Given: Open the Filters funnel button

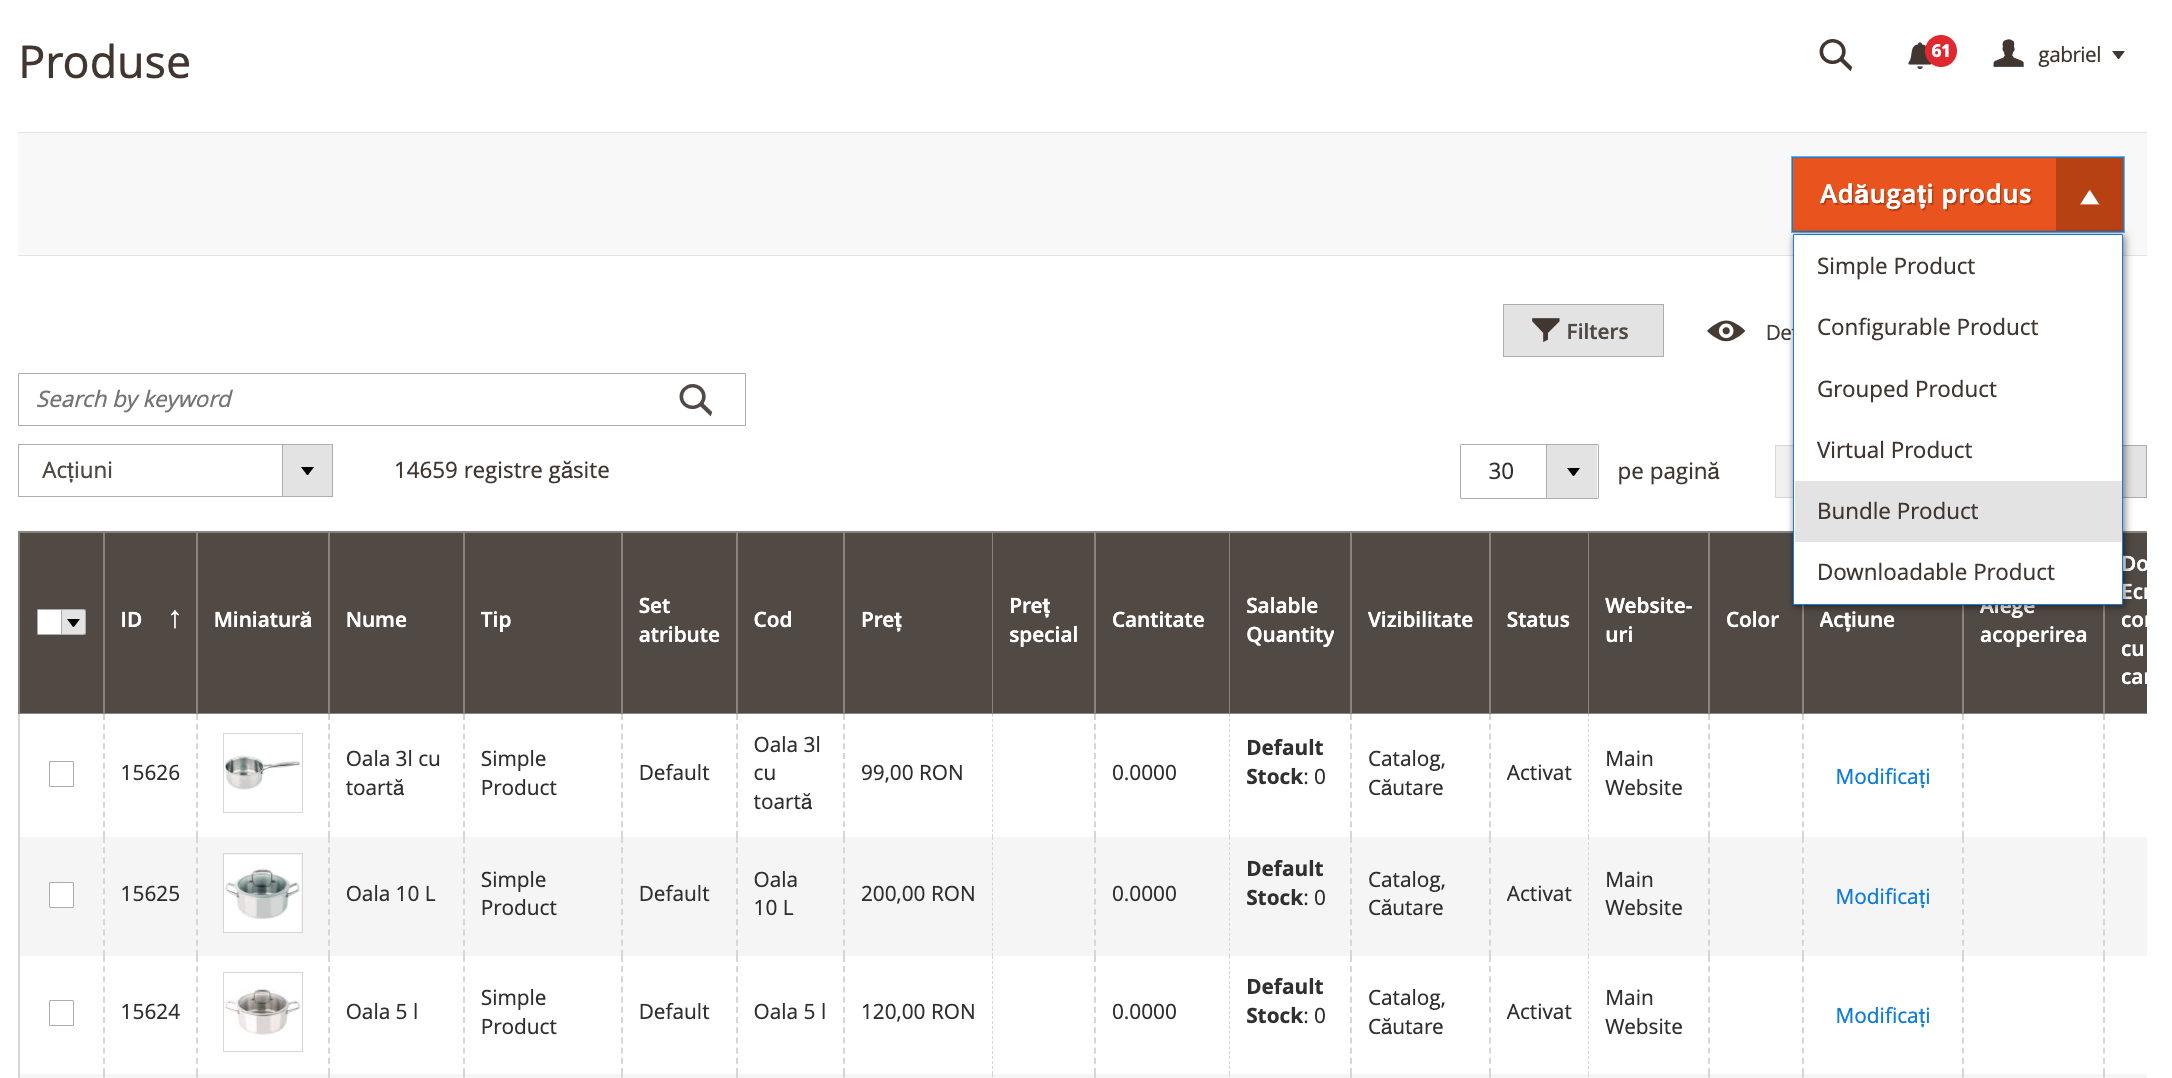Looking at the screenshot, I should (x=1583, y=331).
